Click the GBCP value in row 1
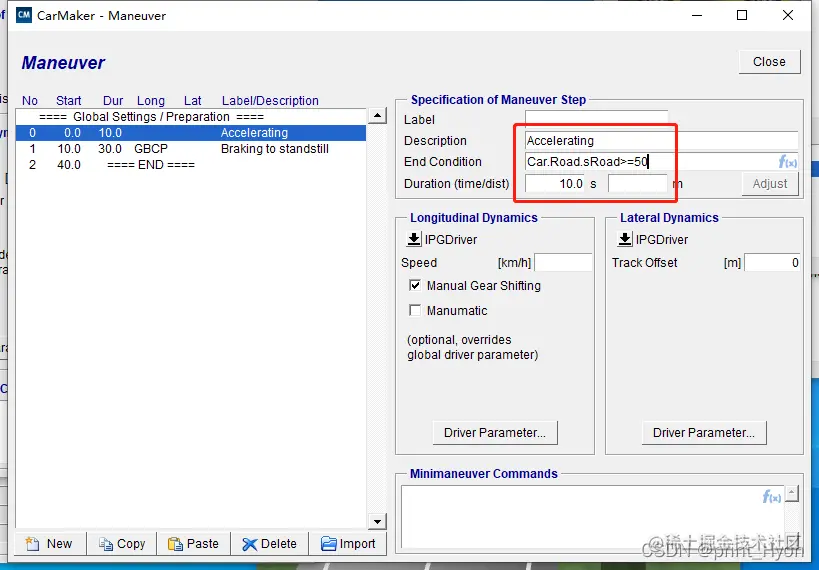Viewport: 819px width, 570px height. point(151,149)
